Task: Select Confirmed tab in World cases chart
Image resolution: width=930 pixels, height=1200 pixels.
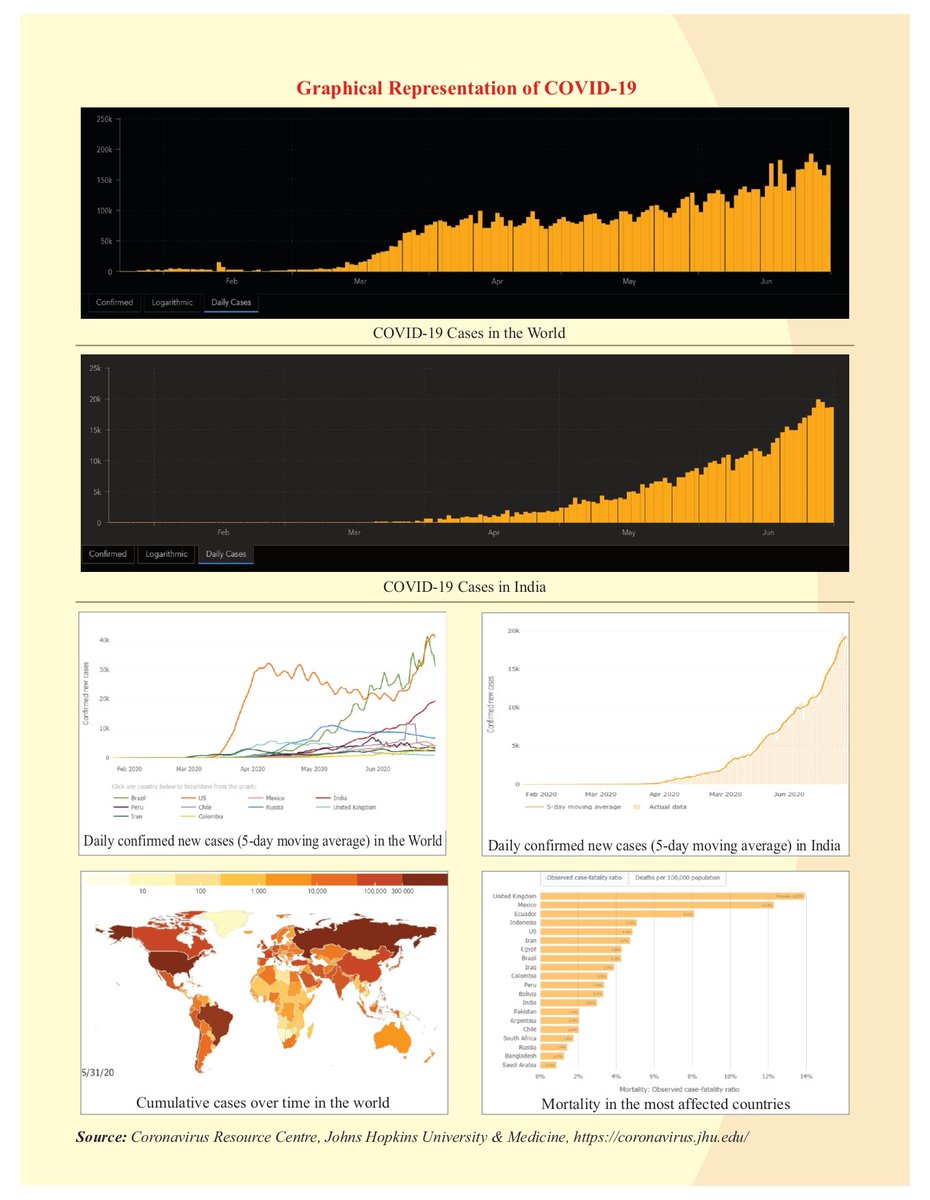Action: pos(113,302)
